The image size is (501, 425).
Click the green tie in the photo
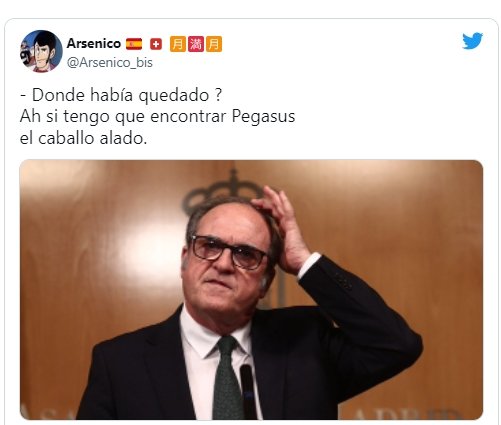[228, 377]
